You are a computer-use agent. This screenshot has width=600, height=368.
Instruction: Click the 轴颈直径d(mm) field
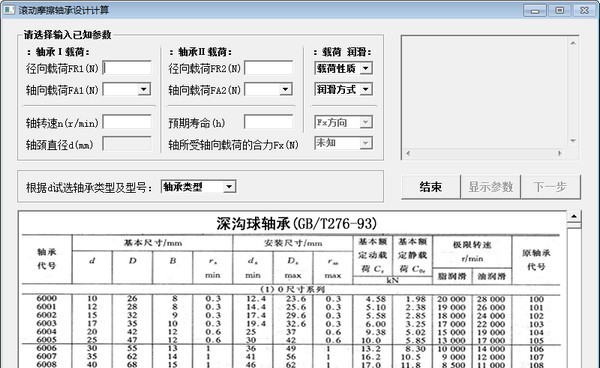click(127, 144)
